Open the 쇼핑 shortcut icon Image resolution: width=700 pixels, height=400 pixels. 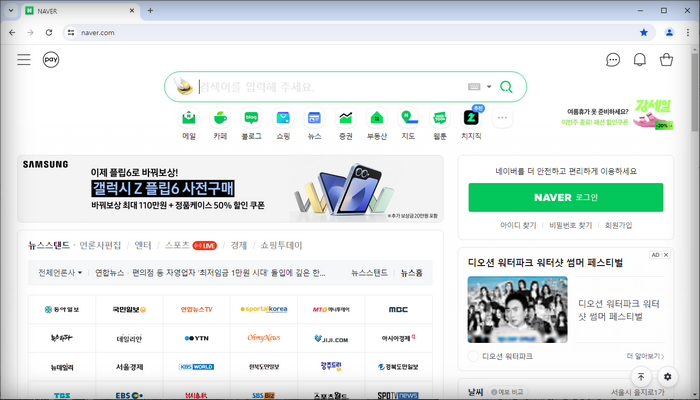(283, 118)
